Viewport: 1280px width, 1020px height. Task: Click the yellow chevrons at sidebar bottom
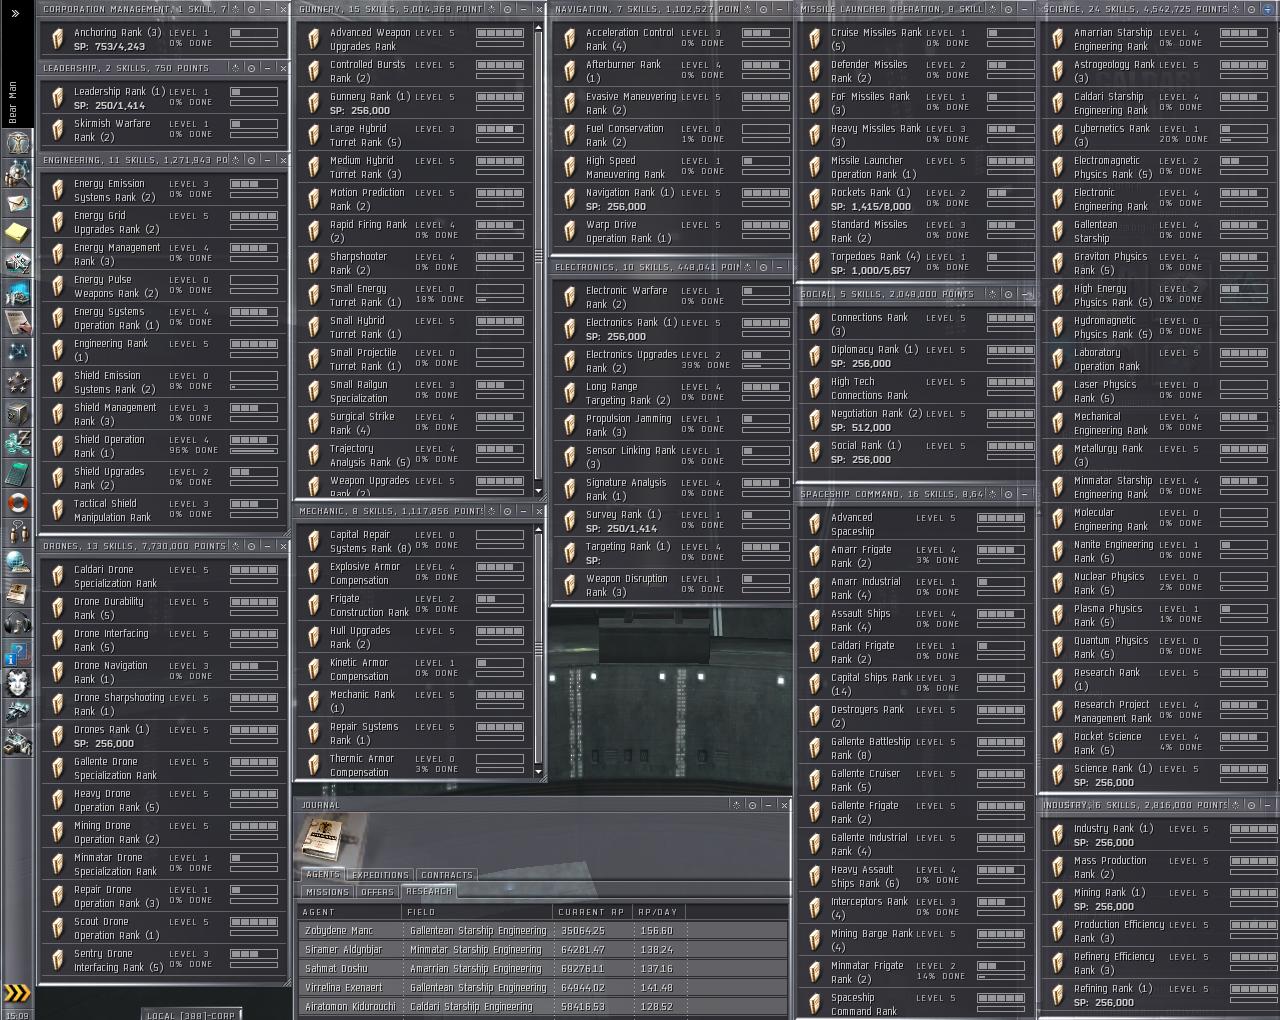click(17, 993)
